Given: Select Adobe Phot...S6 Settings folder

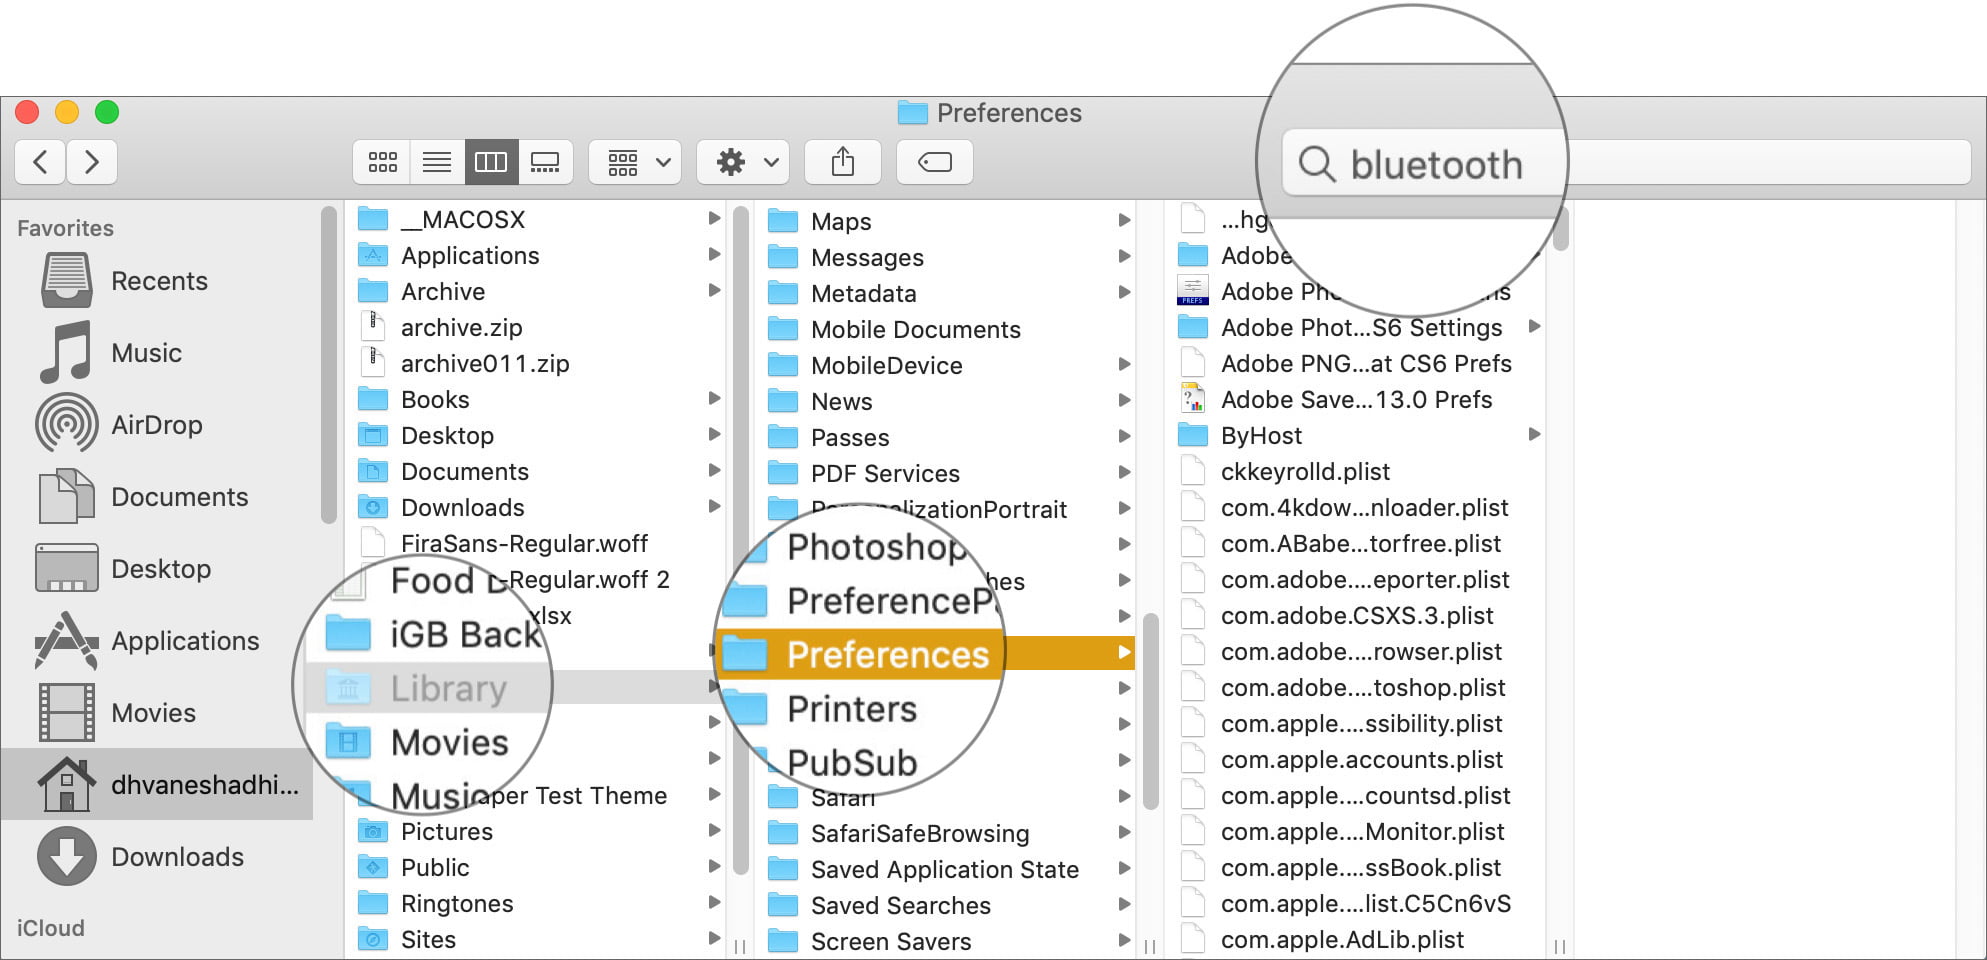Looking at the screenshot, I should click(1360, 327).
